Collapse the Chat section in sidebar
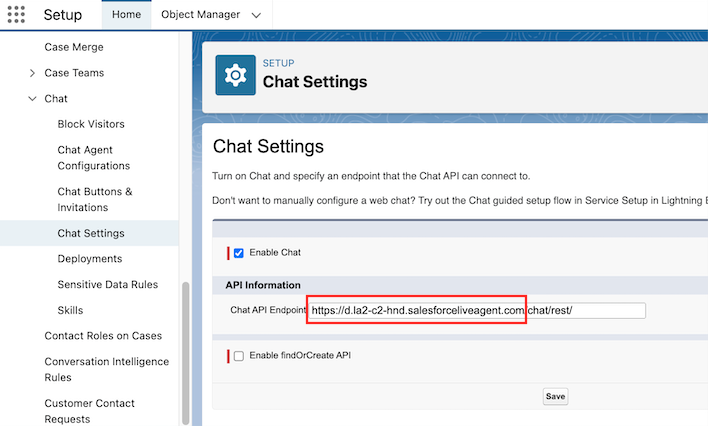The image size is (708, 426). pos(33,99)
